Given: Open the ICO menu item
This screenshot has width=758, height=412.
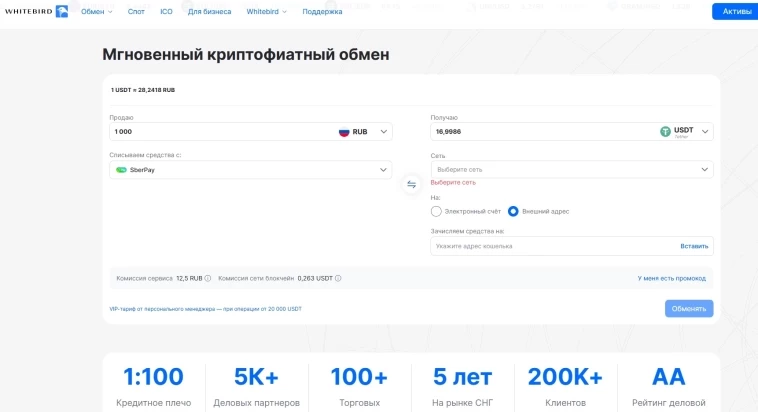Looking at the screenshot, I should click(166, 12).
